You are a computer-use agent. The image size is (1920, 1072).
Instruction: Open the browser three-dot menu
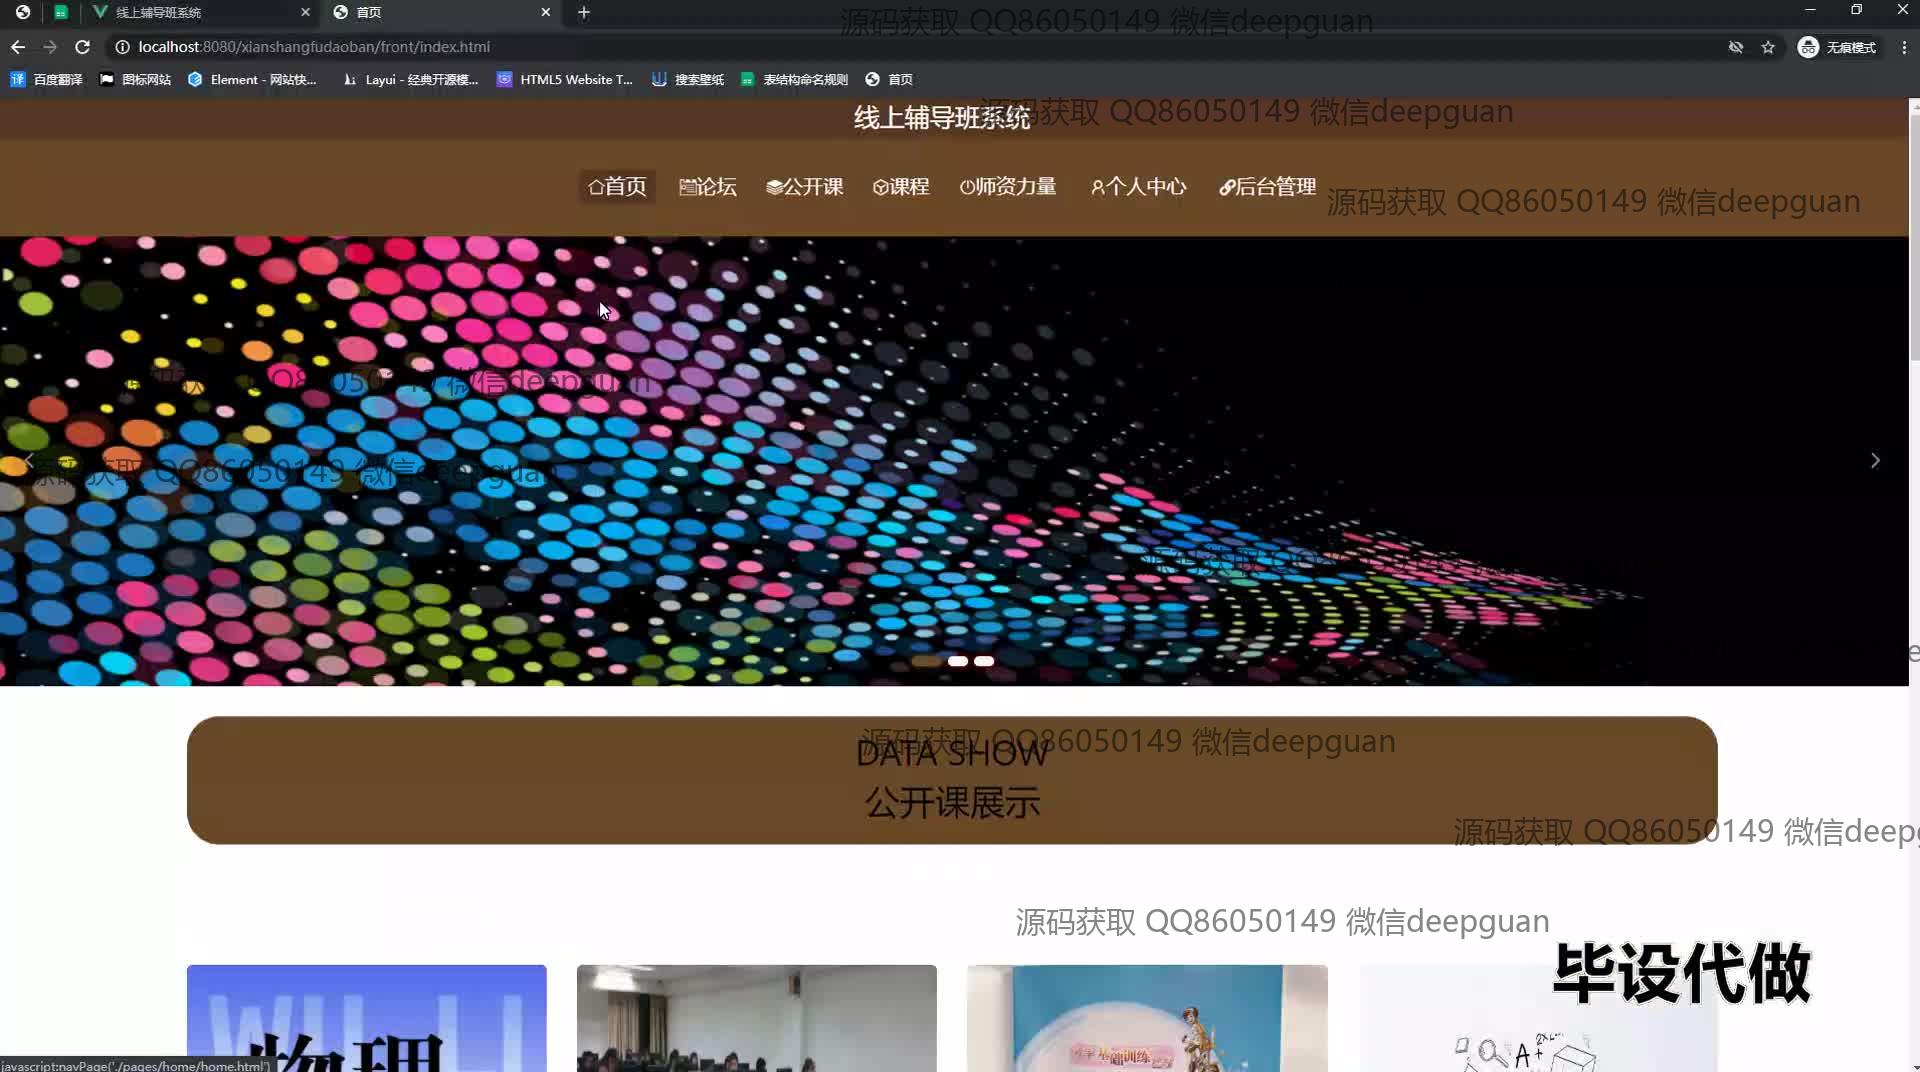[x=1904, y=47]
